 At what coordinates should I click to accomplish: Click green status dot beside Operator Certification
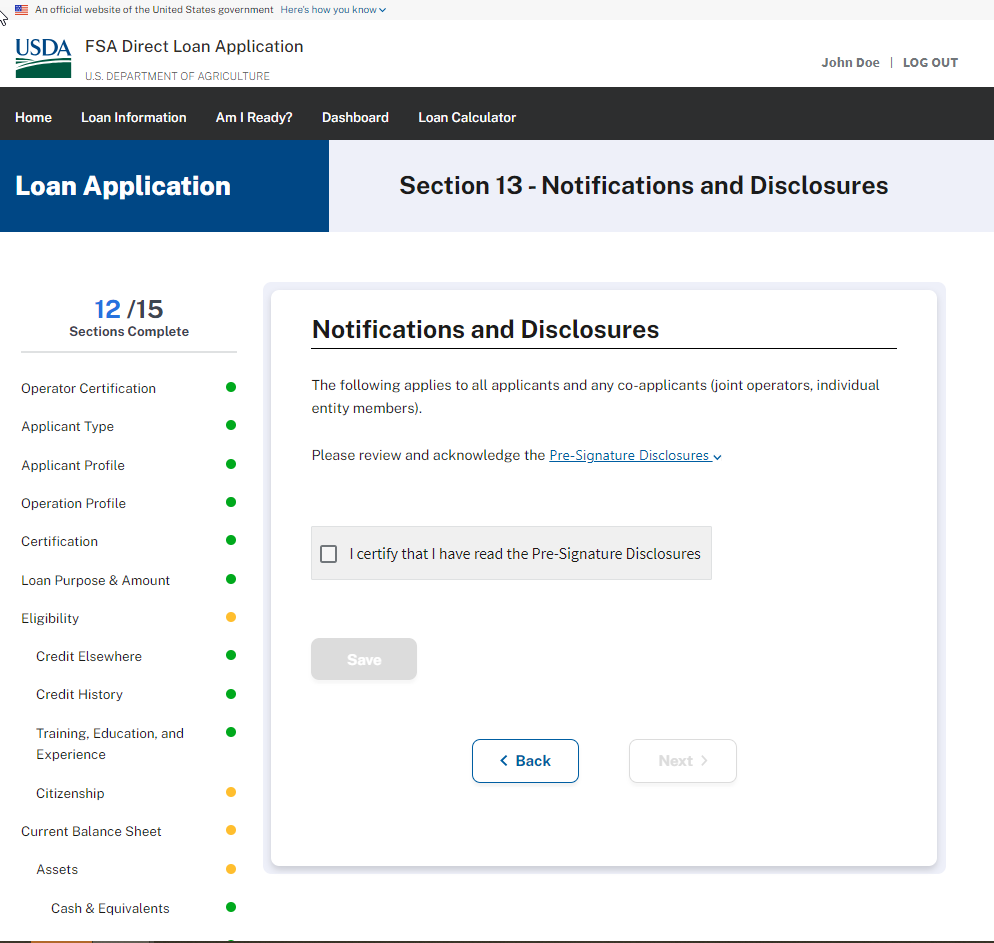[231, 387]
